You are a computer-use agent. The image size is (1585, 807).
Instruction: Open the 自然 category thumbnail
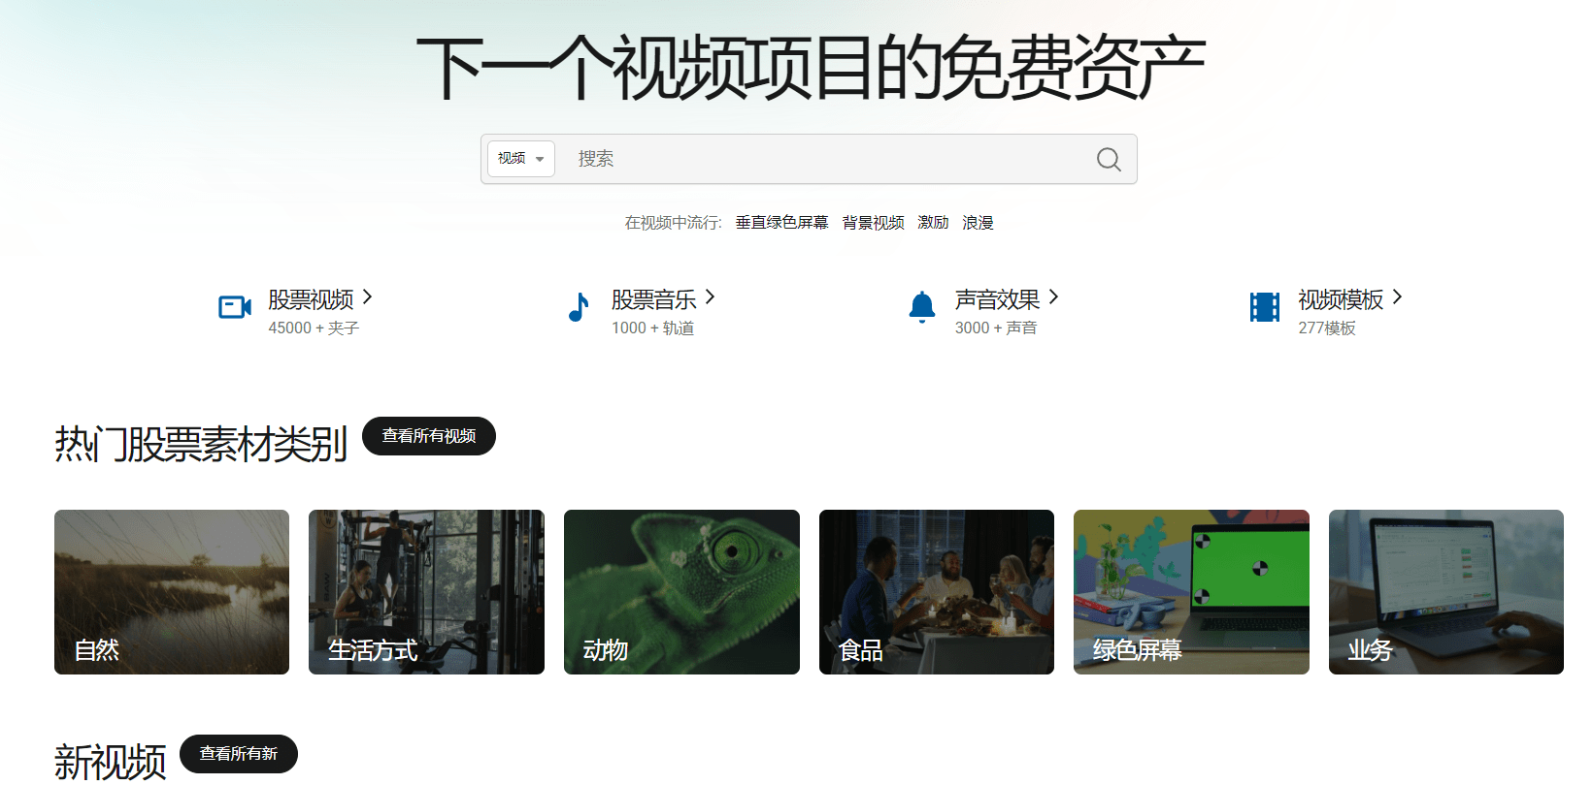[x=171, y=592]
